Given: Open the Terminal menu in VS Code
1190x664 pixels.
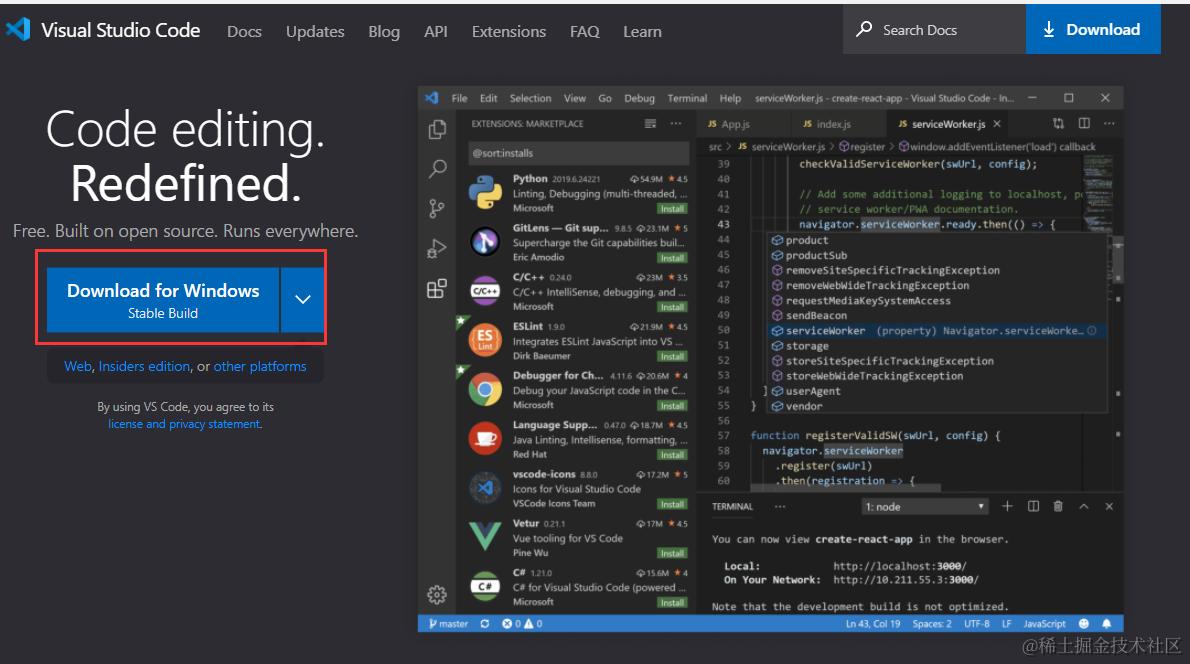Looking at the screenshot, I should (x=687, y=98).
